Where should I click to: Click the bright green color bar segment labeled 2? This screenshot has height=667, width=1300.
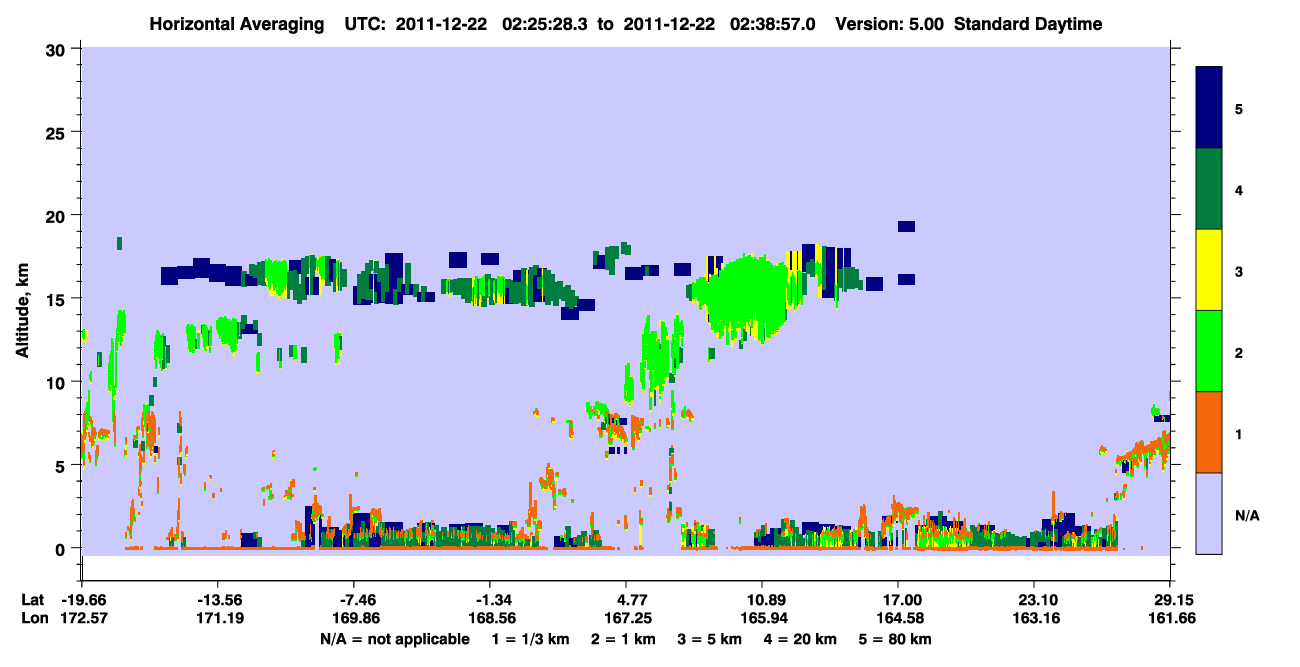pyautogui.click(x=1209, y=350)
